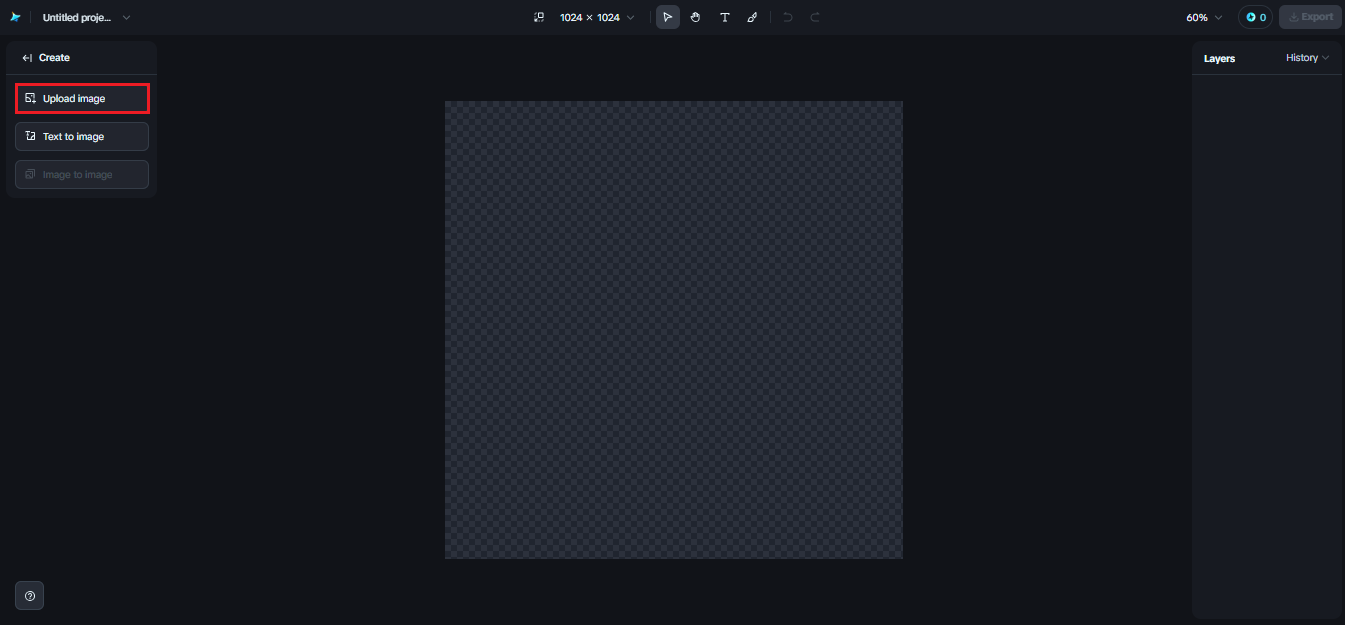Go back using the Create menu arrow

coord(27,57)
